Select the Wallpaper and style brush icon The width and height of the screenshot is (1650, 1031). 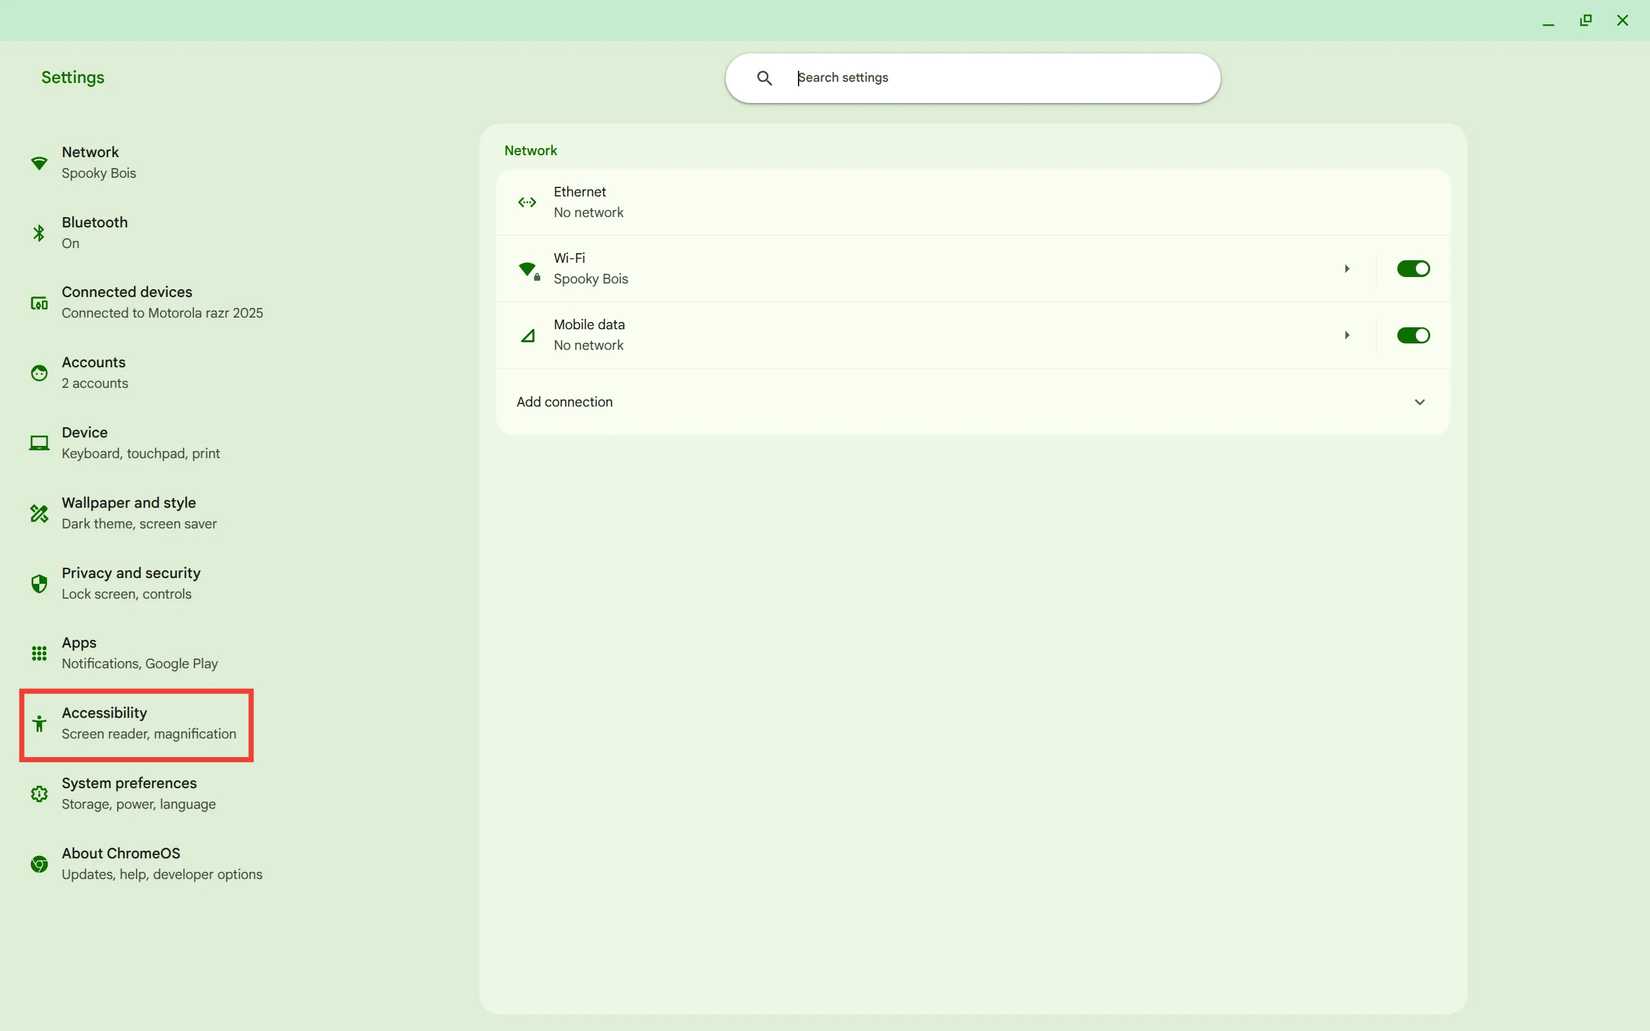[39, 512]
